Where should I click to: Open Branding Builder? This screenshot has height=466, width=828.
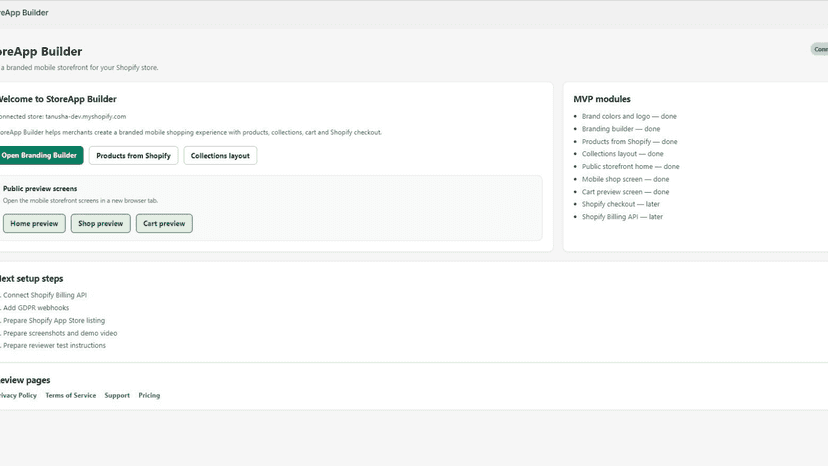39,155
